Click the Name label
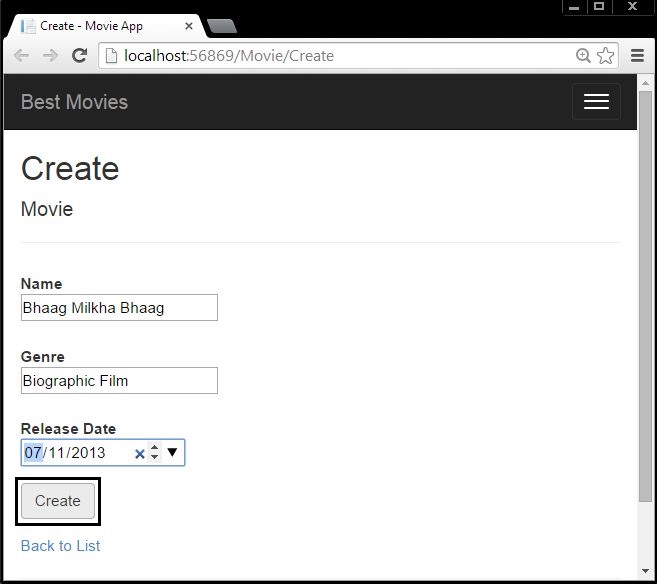This screenshot has width=657, height=584. coord(41,284)
